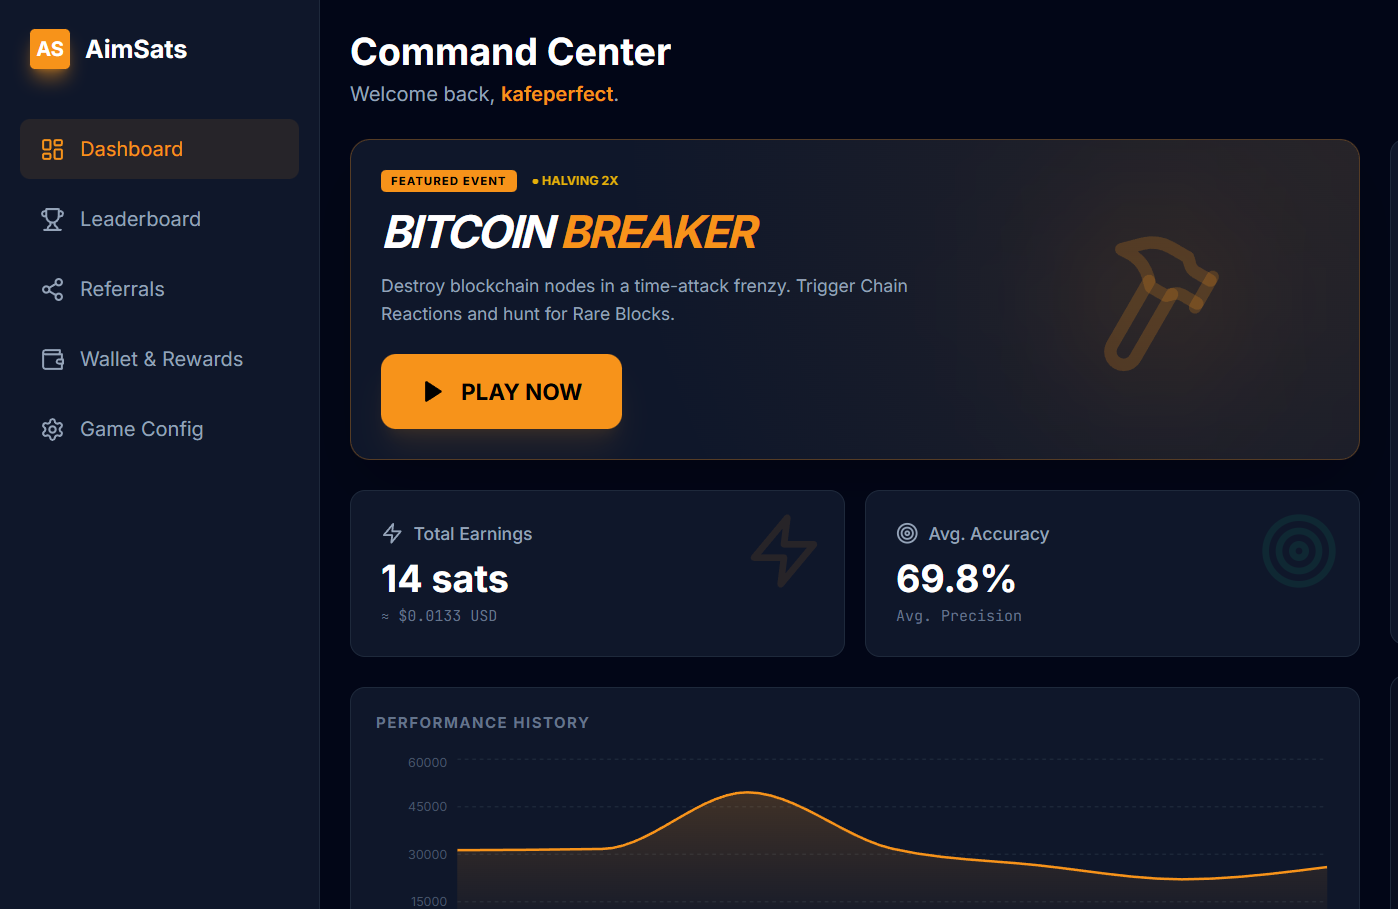The height and width of the screenshot is (909, 1398).
Task: Click the Leaderboard trophy icon
Action: point(52,218)
